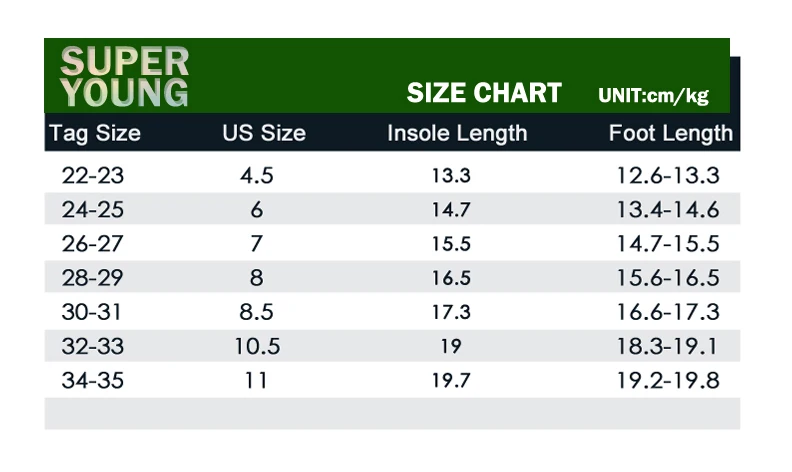Click insole length 19 cell
This screenshot has width=792, height=472.
[x=451, y=346]
